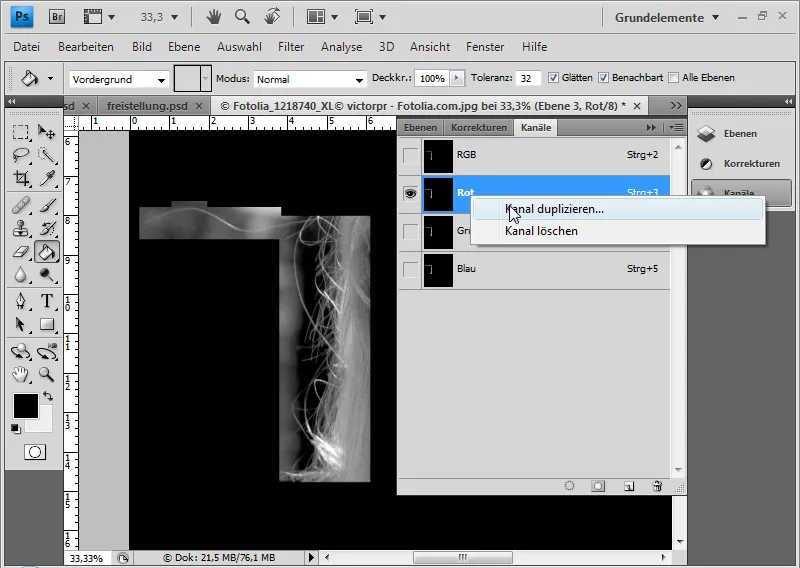Reset default foreground background colors
Image resolution: width=800 pixels, height=568 pixels.
16,429
